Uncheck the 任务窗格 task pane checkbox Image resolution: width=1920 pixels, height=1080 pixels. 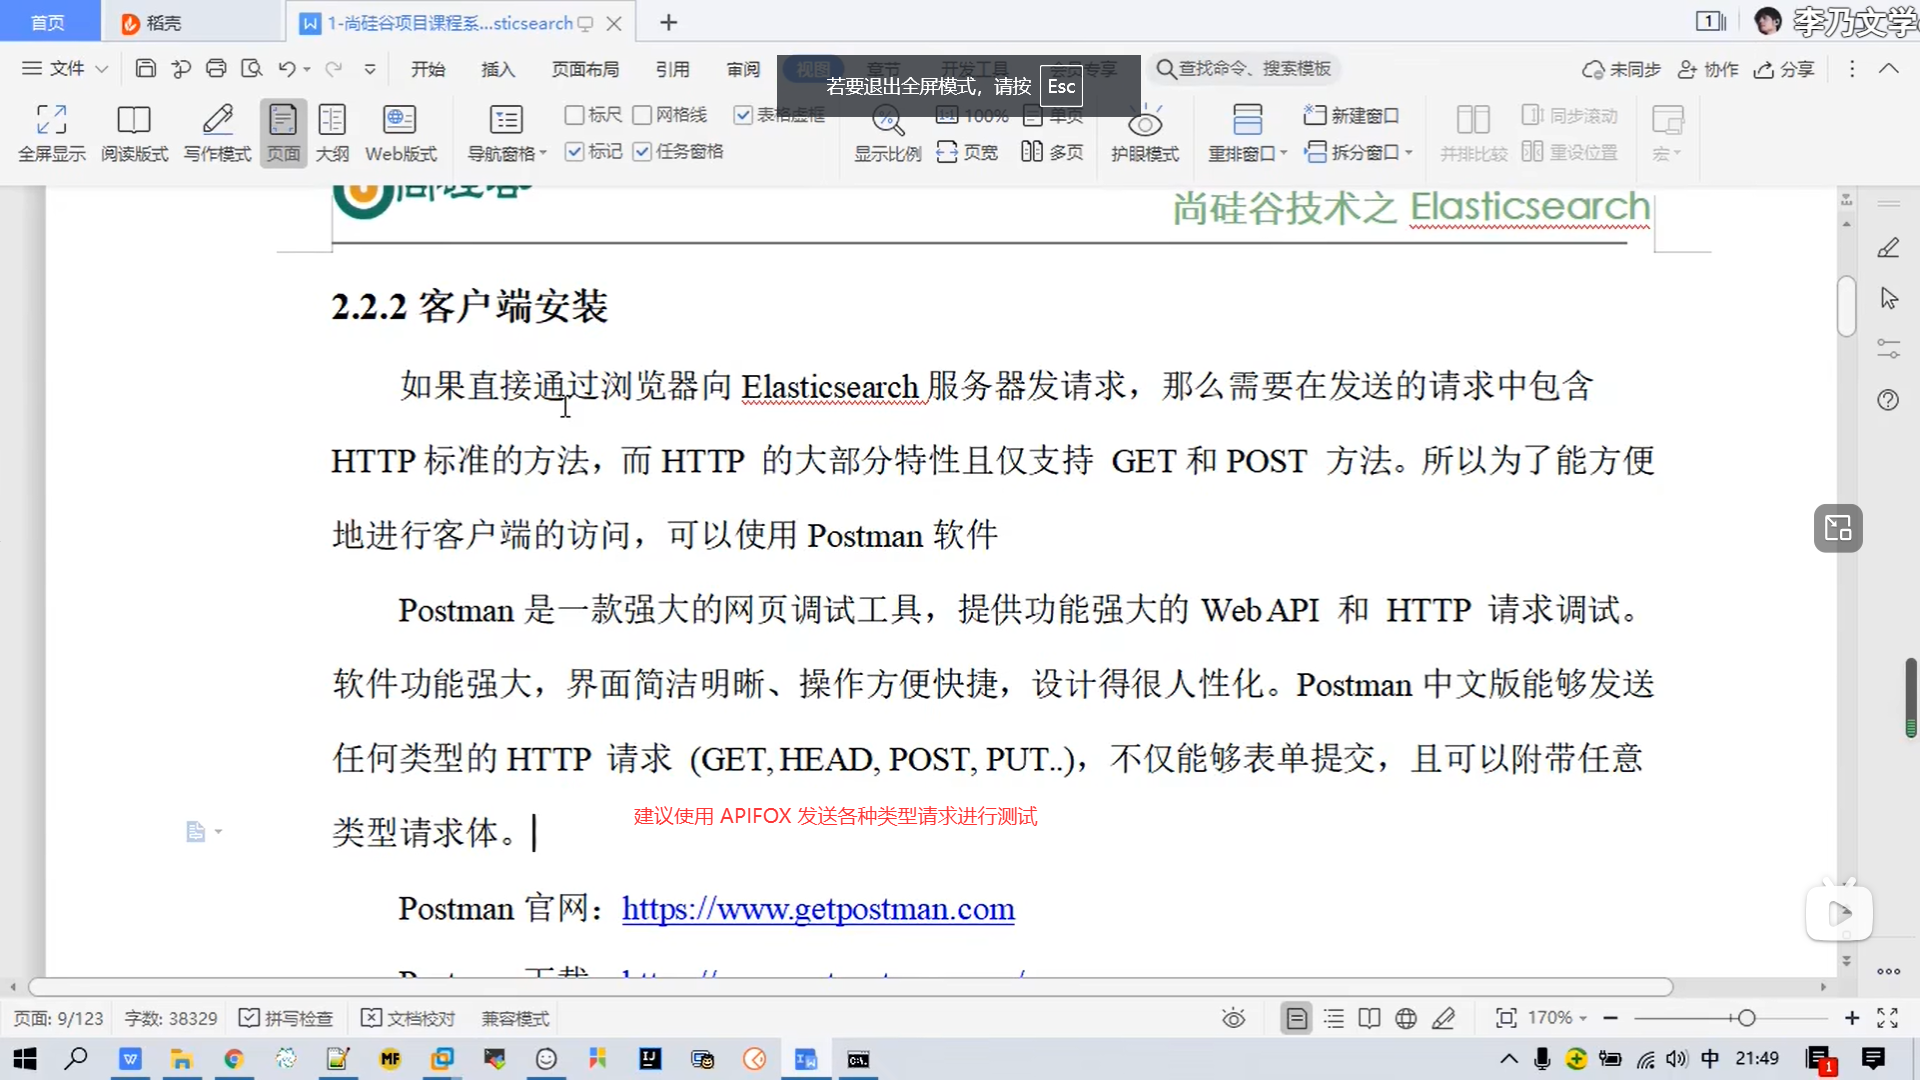point(642,152)
